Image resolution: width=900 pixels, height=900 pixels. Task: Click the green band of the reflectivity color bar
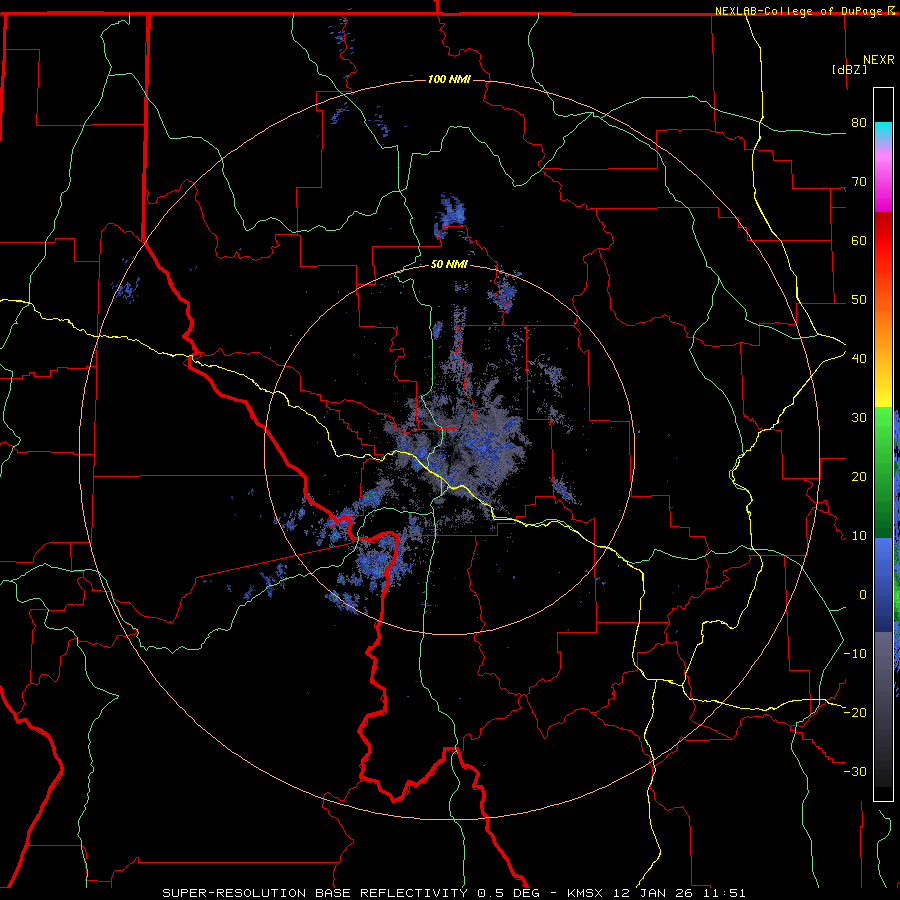pos(883,473)
